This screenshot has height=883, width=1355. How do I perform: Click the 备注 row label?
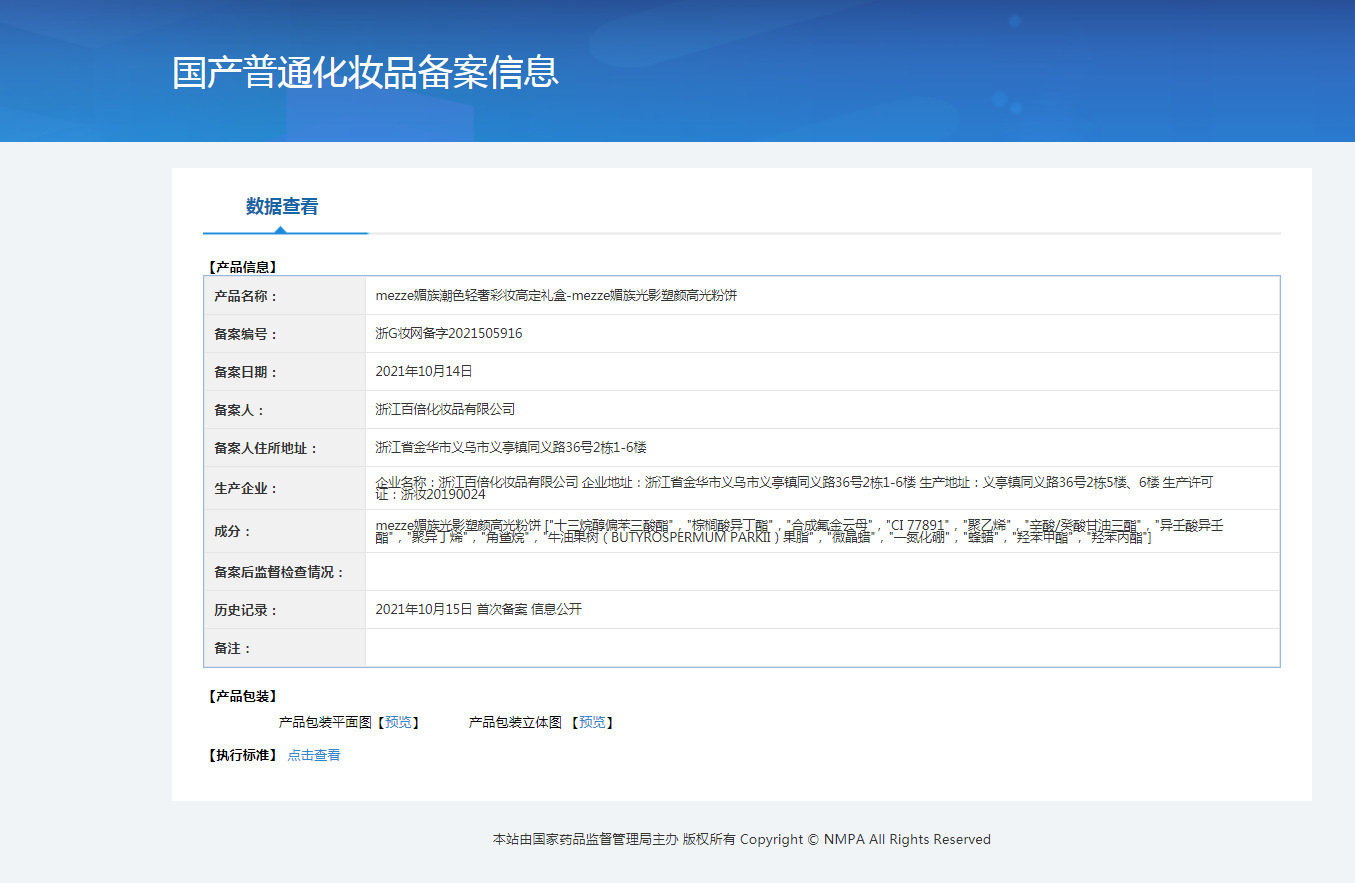[x=233, y=648]
